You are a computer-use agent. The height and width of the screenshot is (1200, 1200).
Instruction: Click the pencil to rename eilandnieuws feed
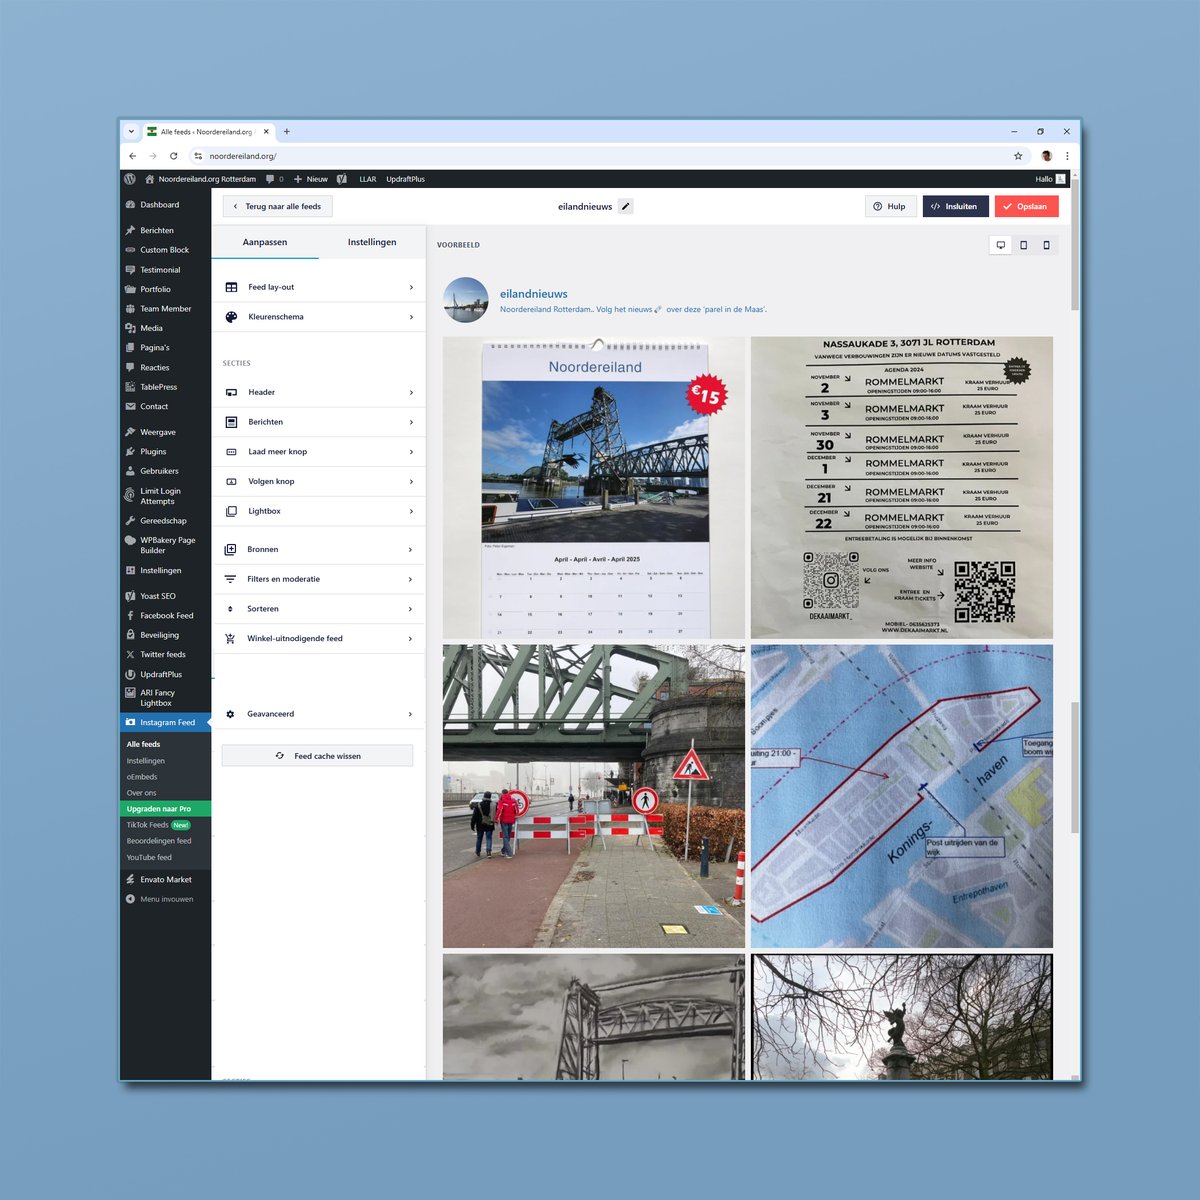[x=625, y=206]
